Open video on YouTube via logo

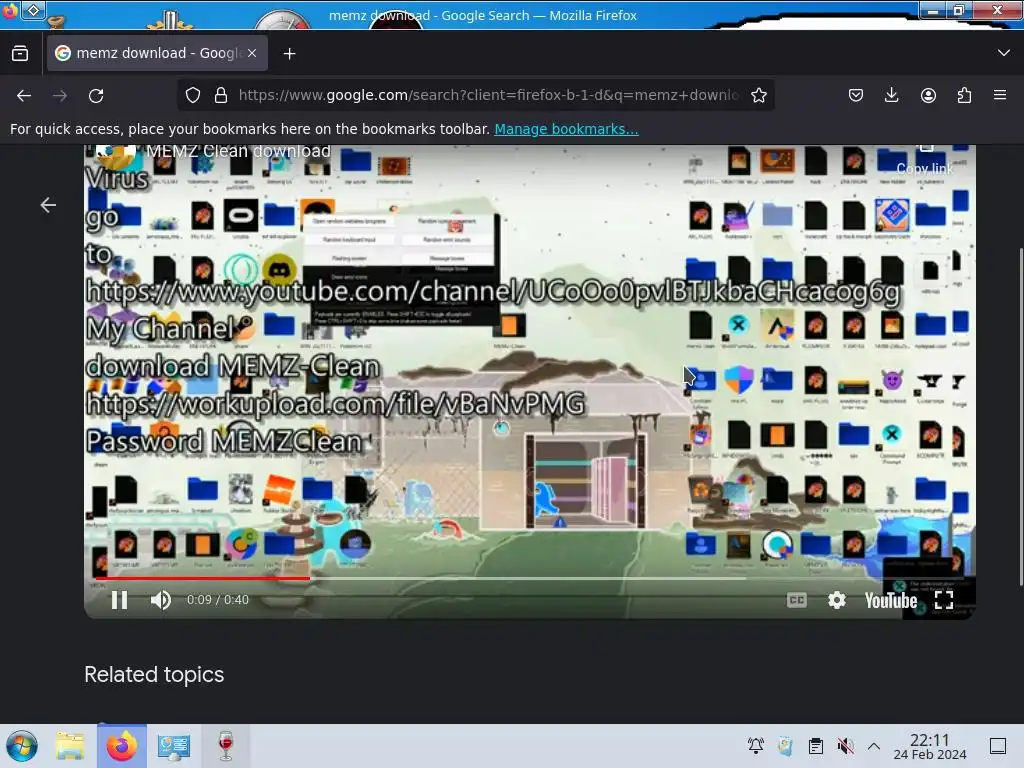coord(891,600)
